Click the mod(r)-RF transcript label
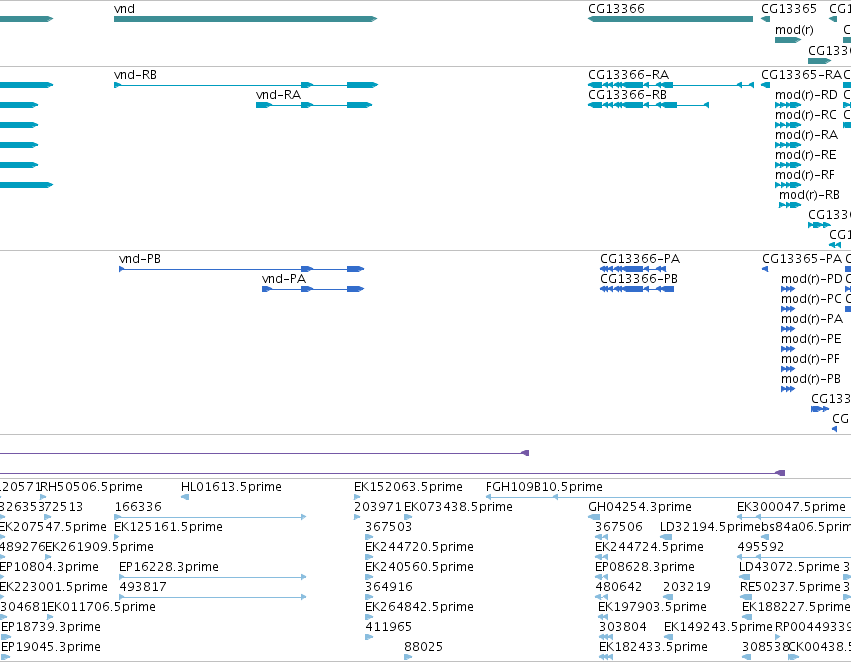 click(805, 175)
